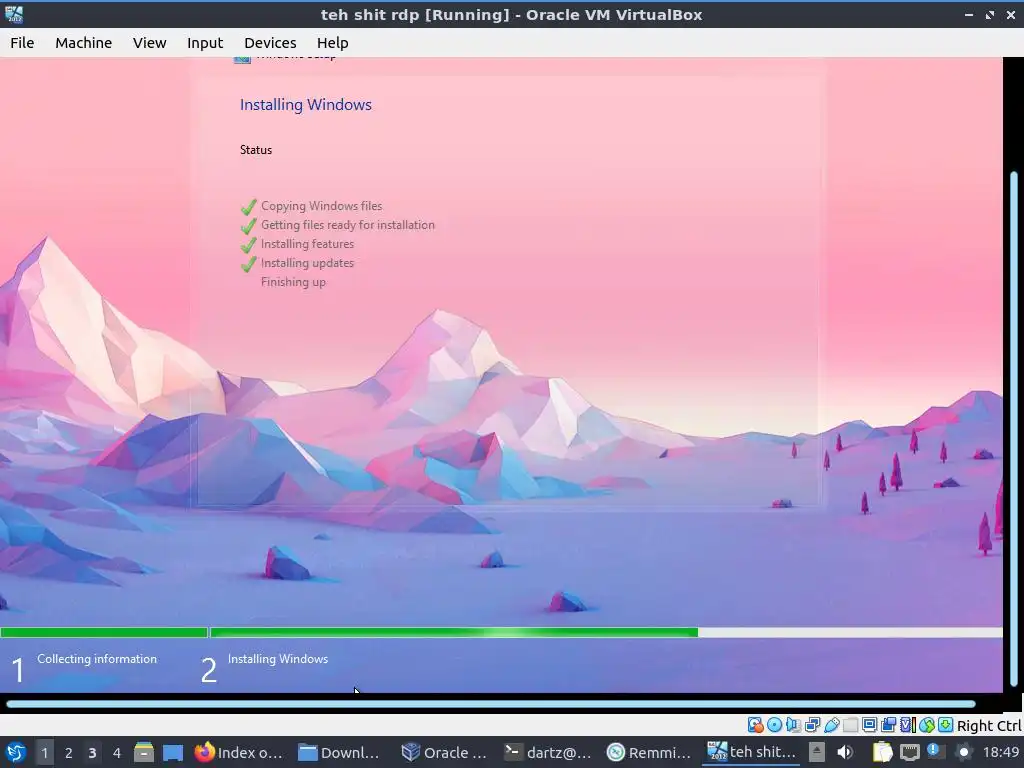Click the update notification tray icon

click(936, 752)
